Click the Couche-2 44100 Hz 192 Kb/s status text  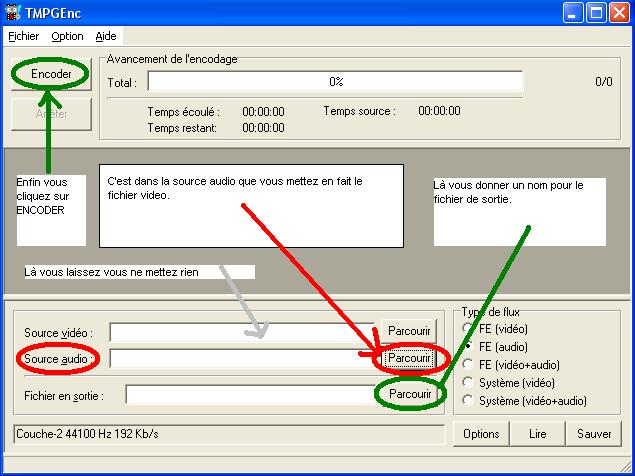click(87, 434)
